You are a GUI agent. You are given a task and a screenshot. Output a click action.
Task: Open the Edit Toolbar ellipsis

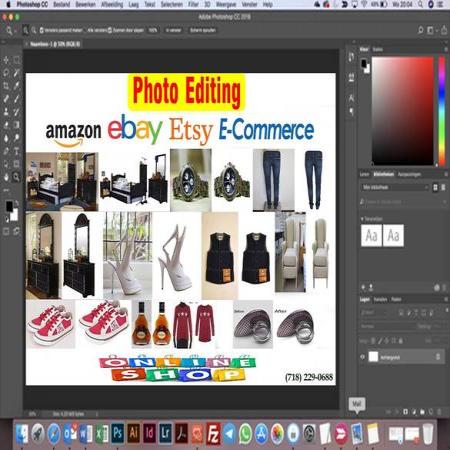(x=6, y=190)
